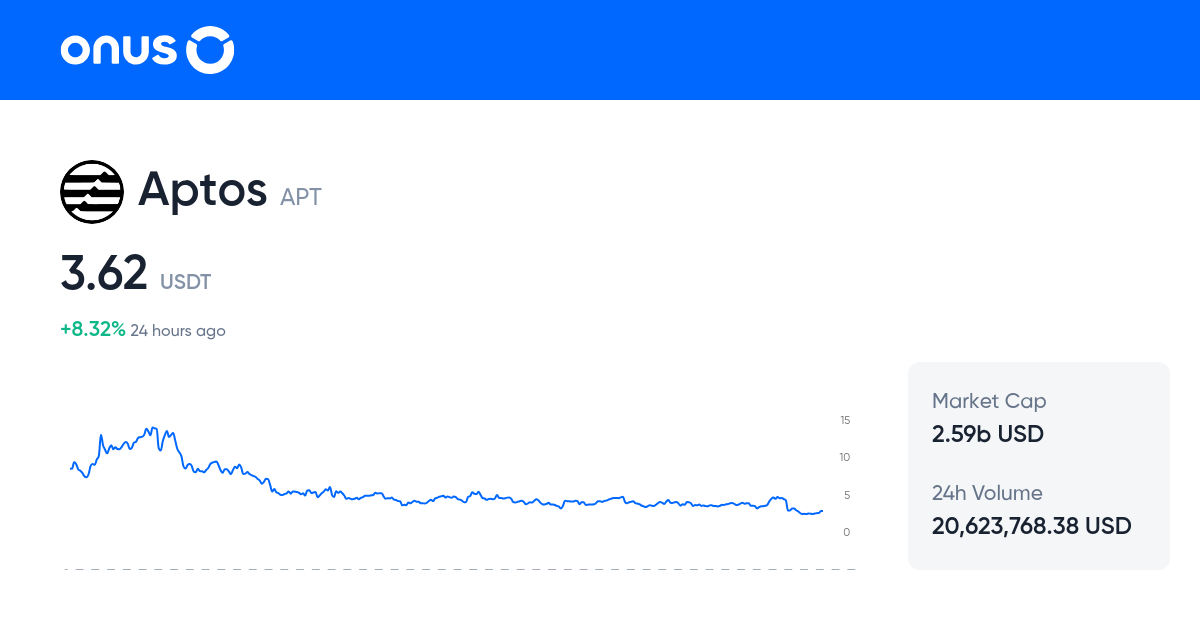Select the 2.59b USD market cap value
This screenshot has height=630, width=1200.
pyautogui.click(x=988, y=434)
